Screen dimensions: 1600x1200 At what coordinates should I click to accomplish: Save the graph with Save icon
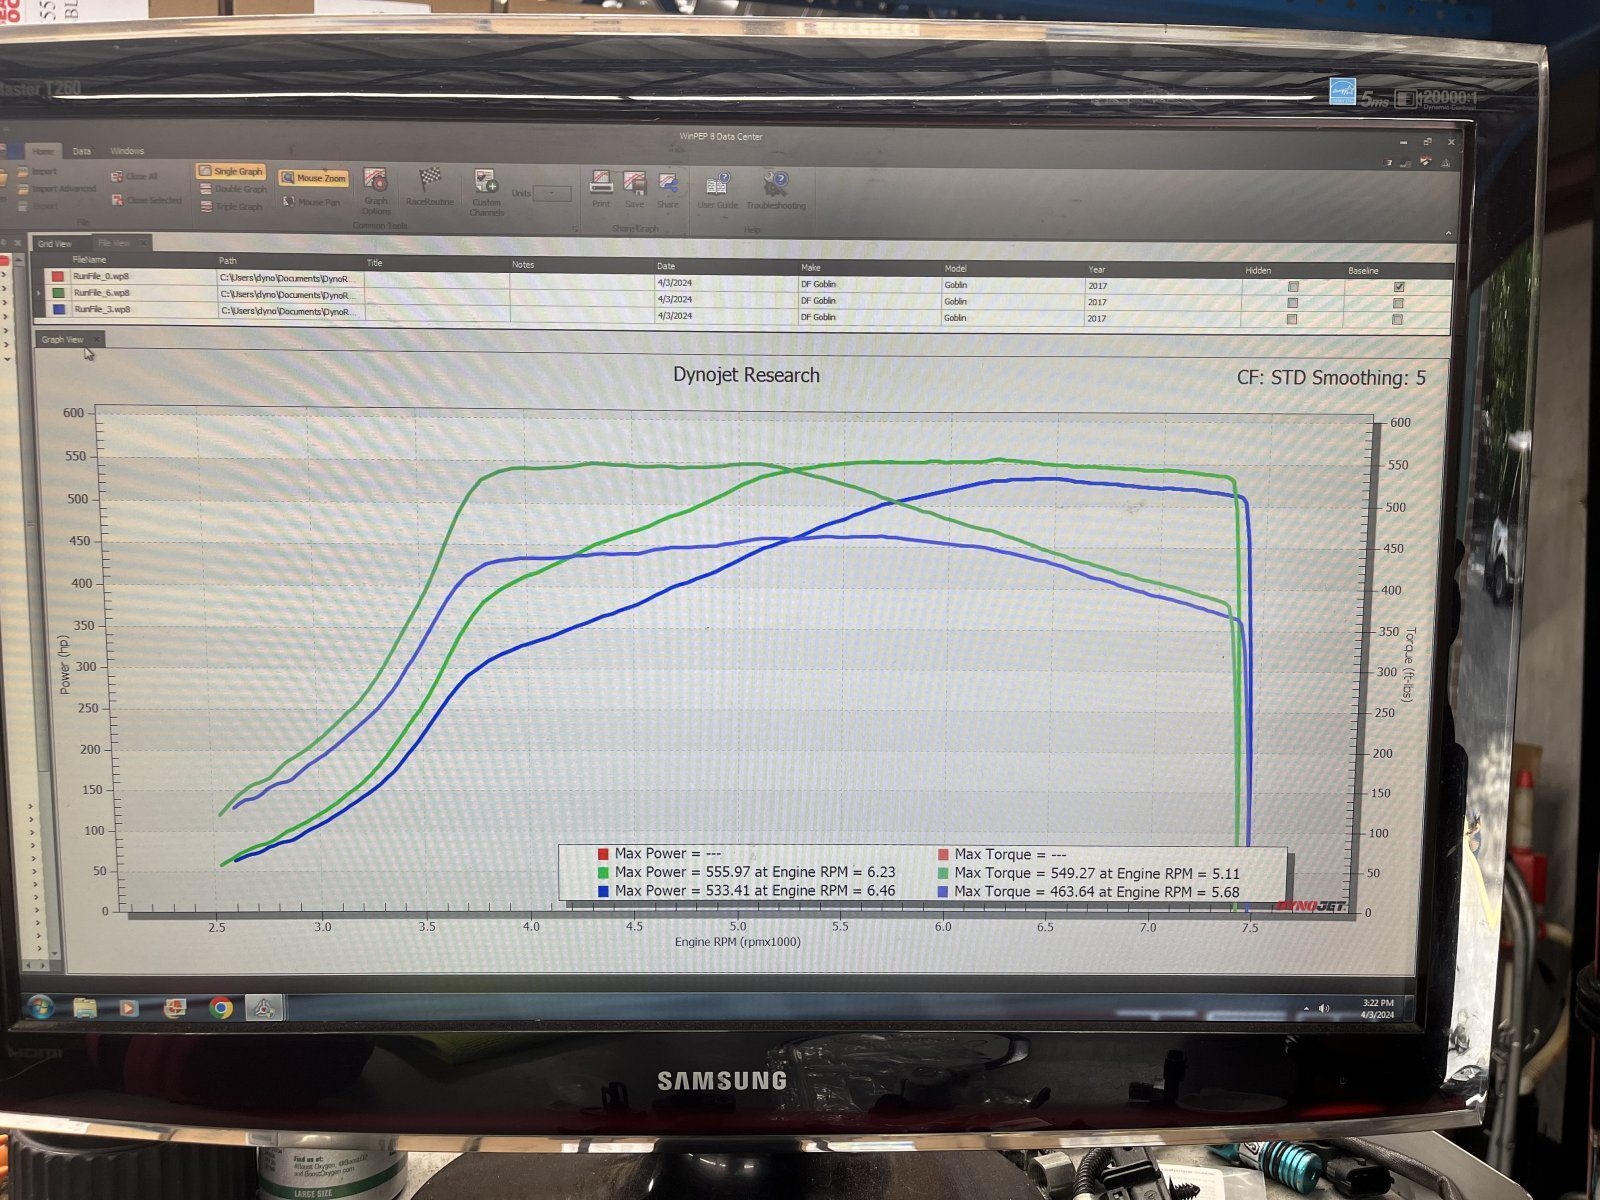pyautogui.click(x=635, y=189)
